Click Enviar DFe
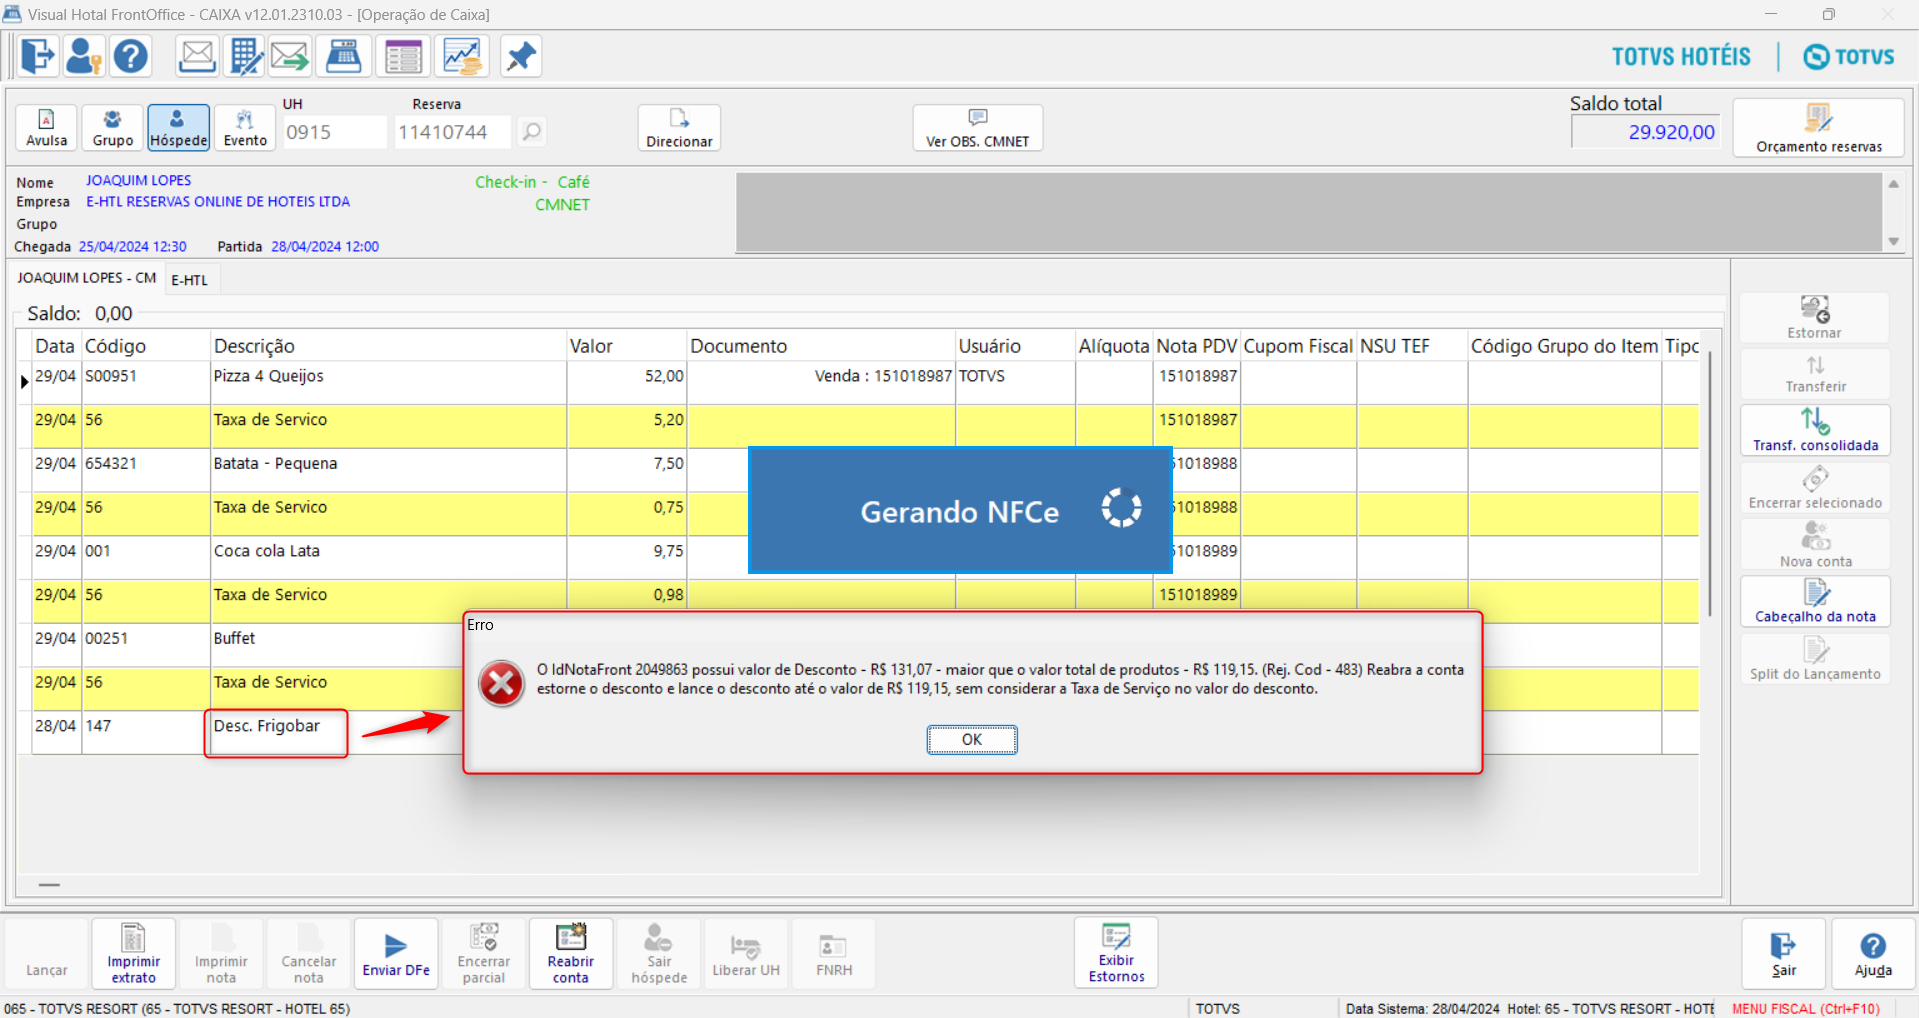The height and width of the screenshot is (1018, 1919). (396, 954)
